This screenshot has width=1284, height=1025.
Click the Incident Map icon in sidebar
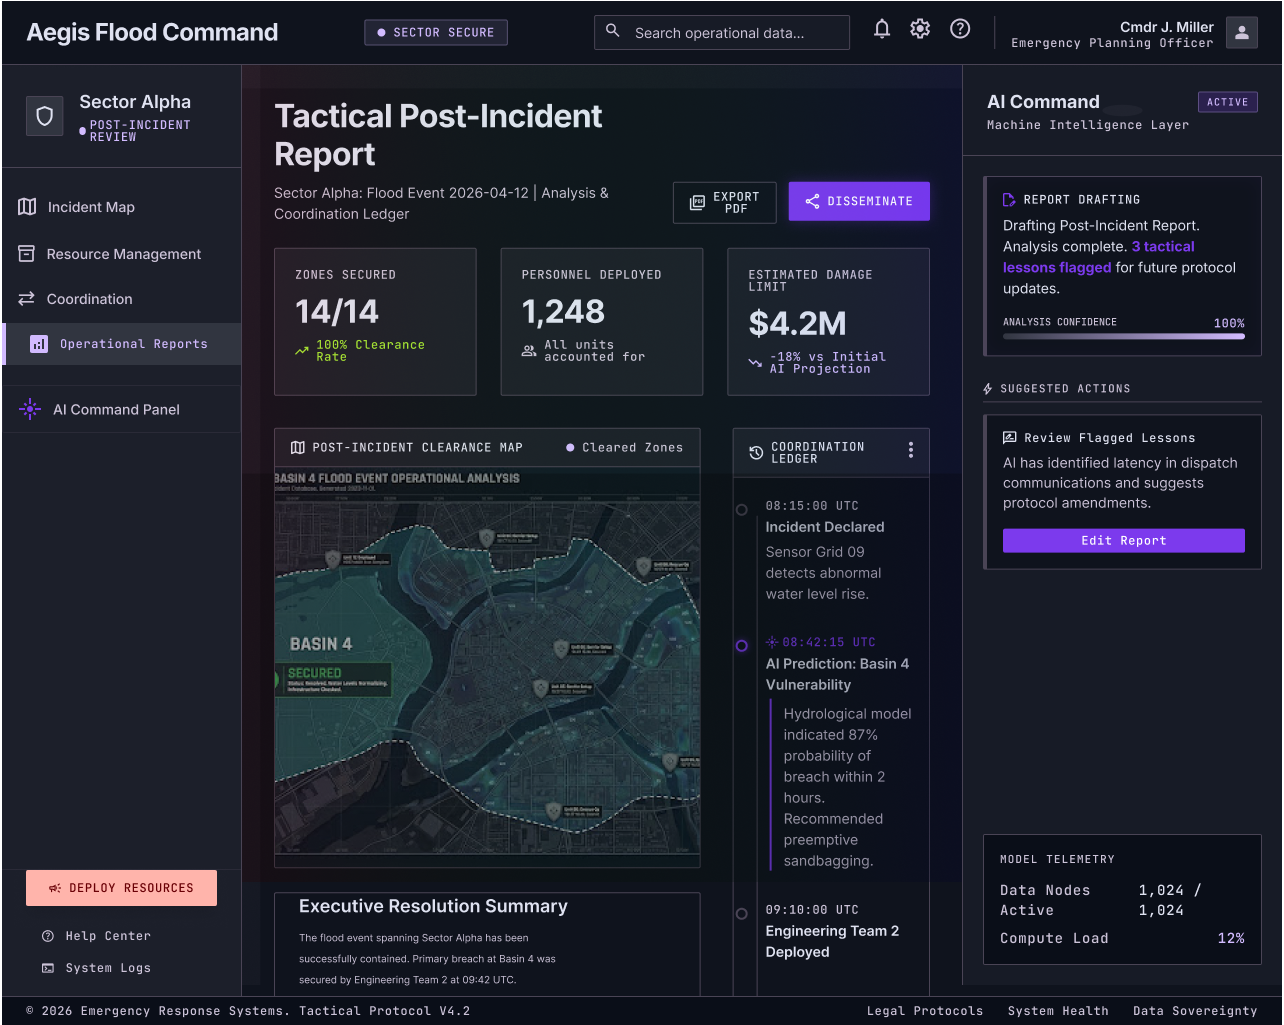click(x=27, y=207)
